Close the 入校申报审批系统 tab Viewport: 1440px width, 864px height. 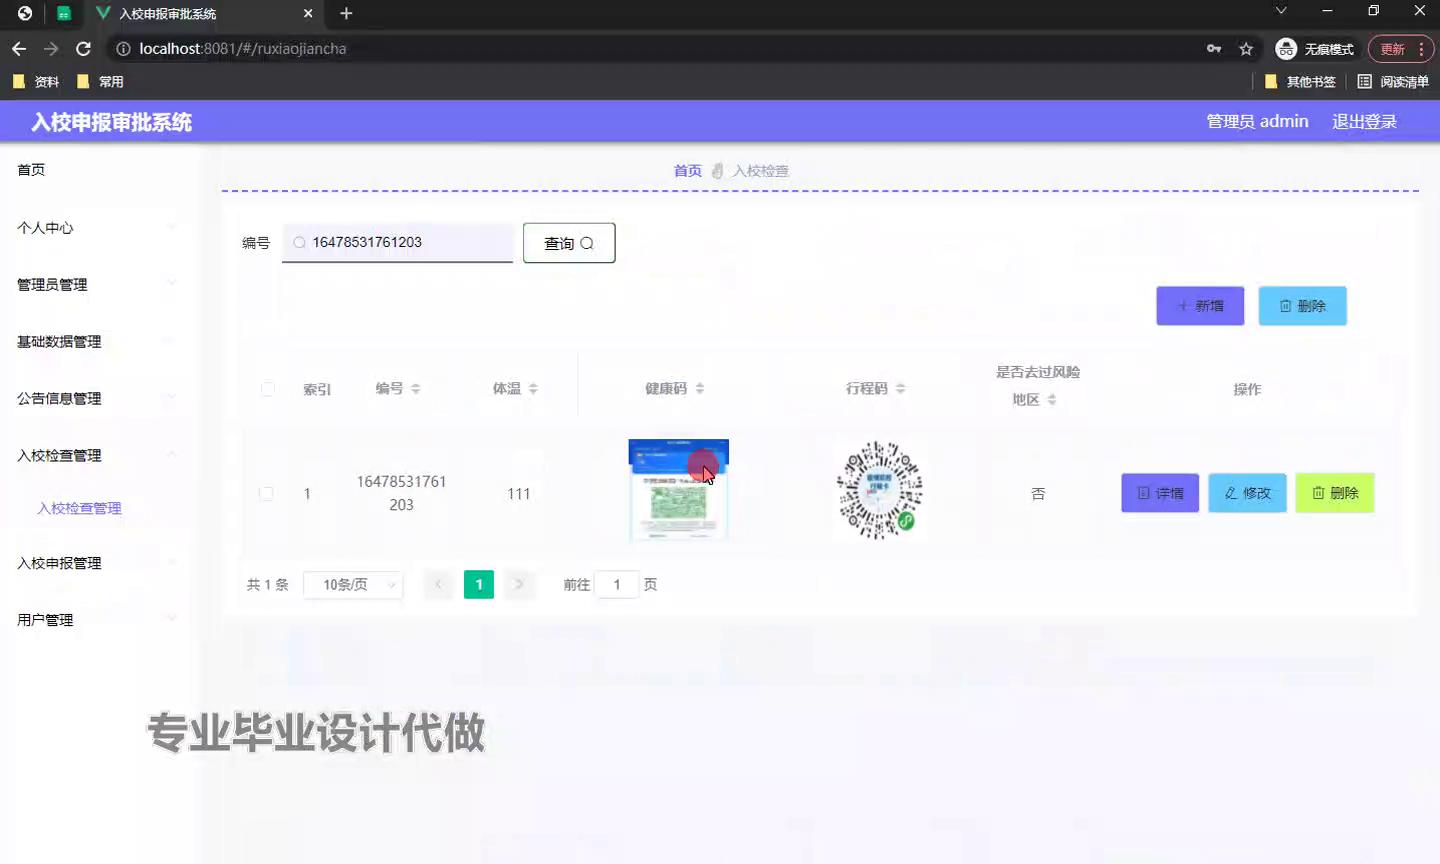tap(308, 13)
